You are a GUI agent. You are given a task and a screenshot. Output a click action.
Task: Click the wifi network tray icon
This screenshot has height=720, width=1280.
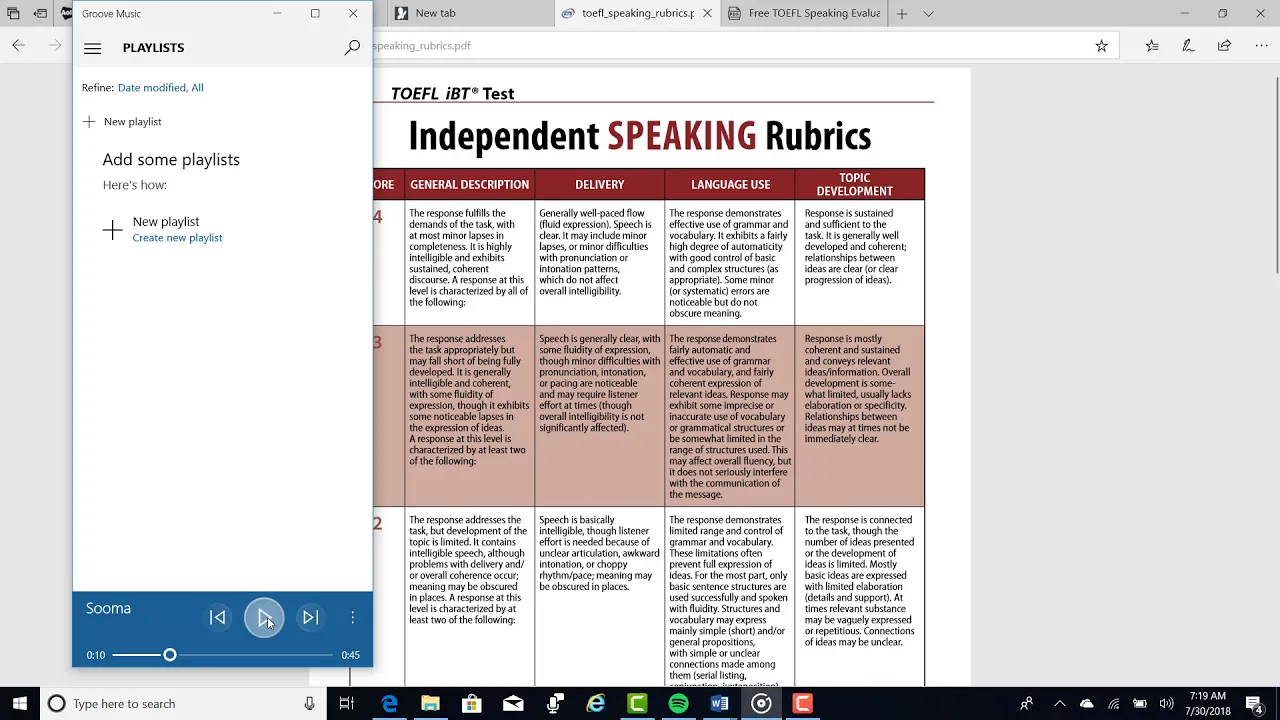pyautogui.click(x=1113, y=704)
